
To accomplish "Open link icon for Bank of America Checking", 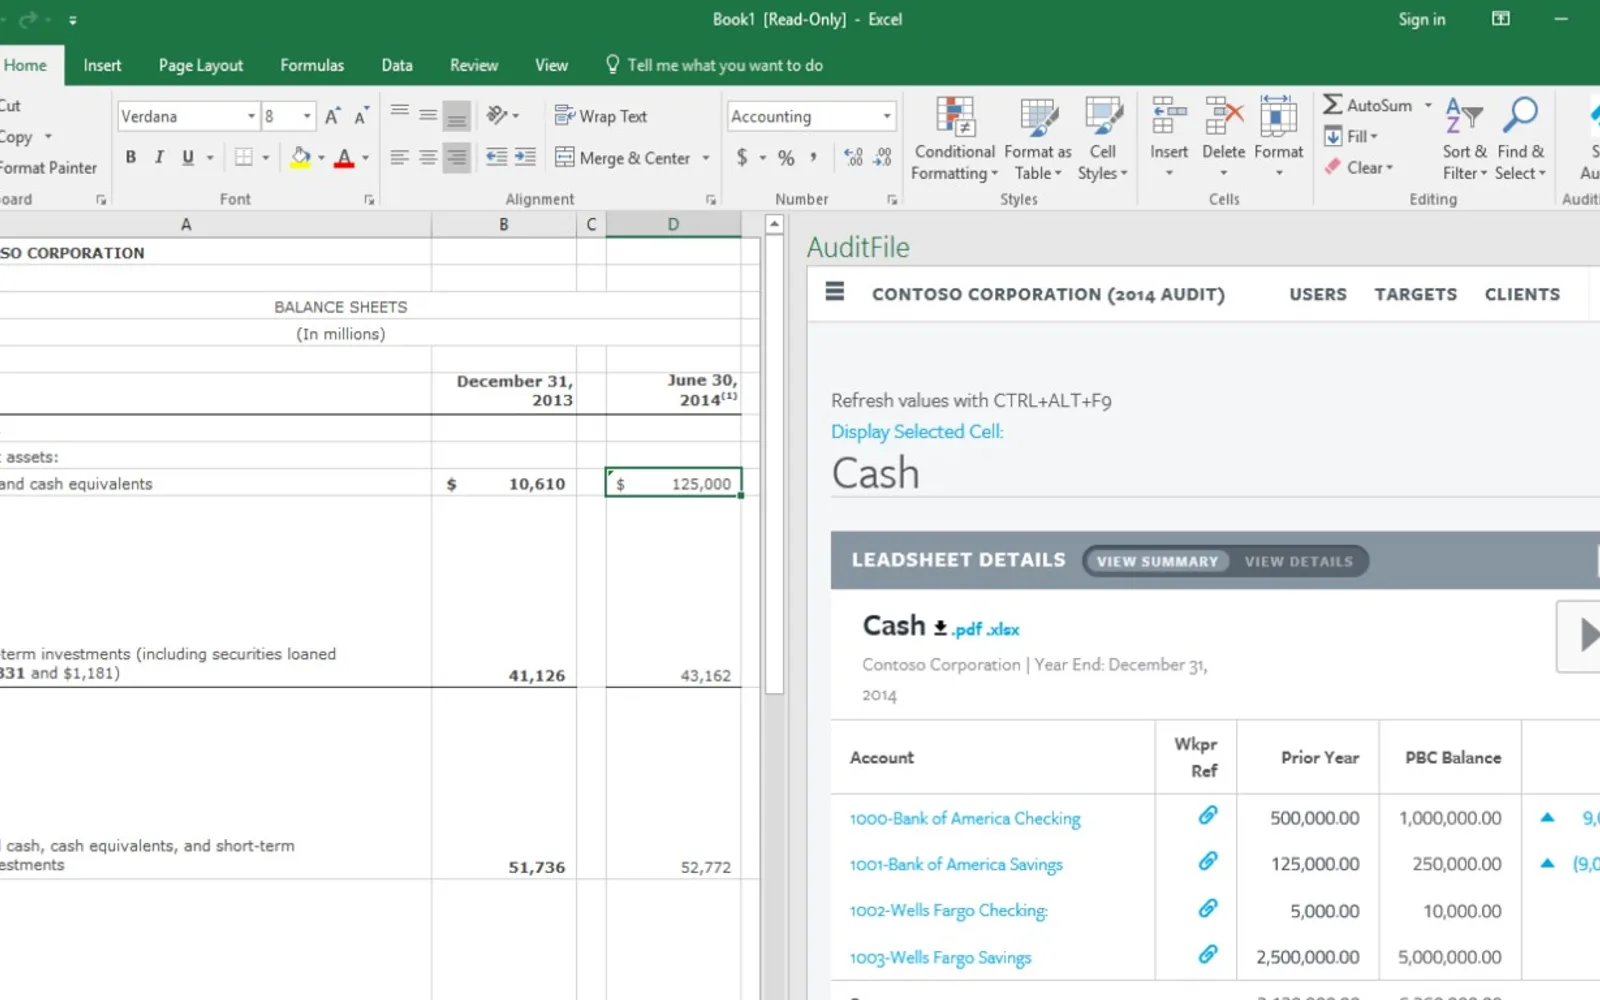I will [x=1208, y=816].
